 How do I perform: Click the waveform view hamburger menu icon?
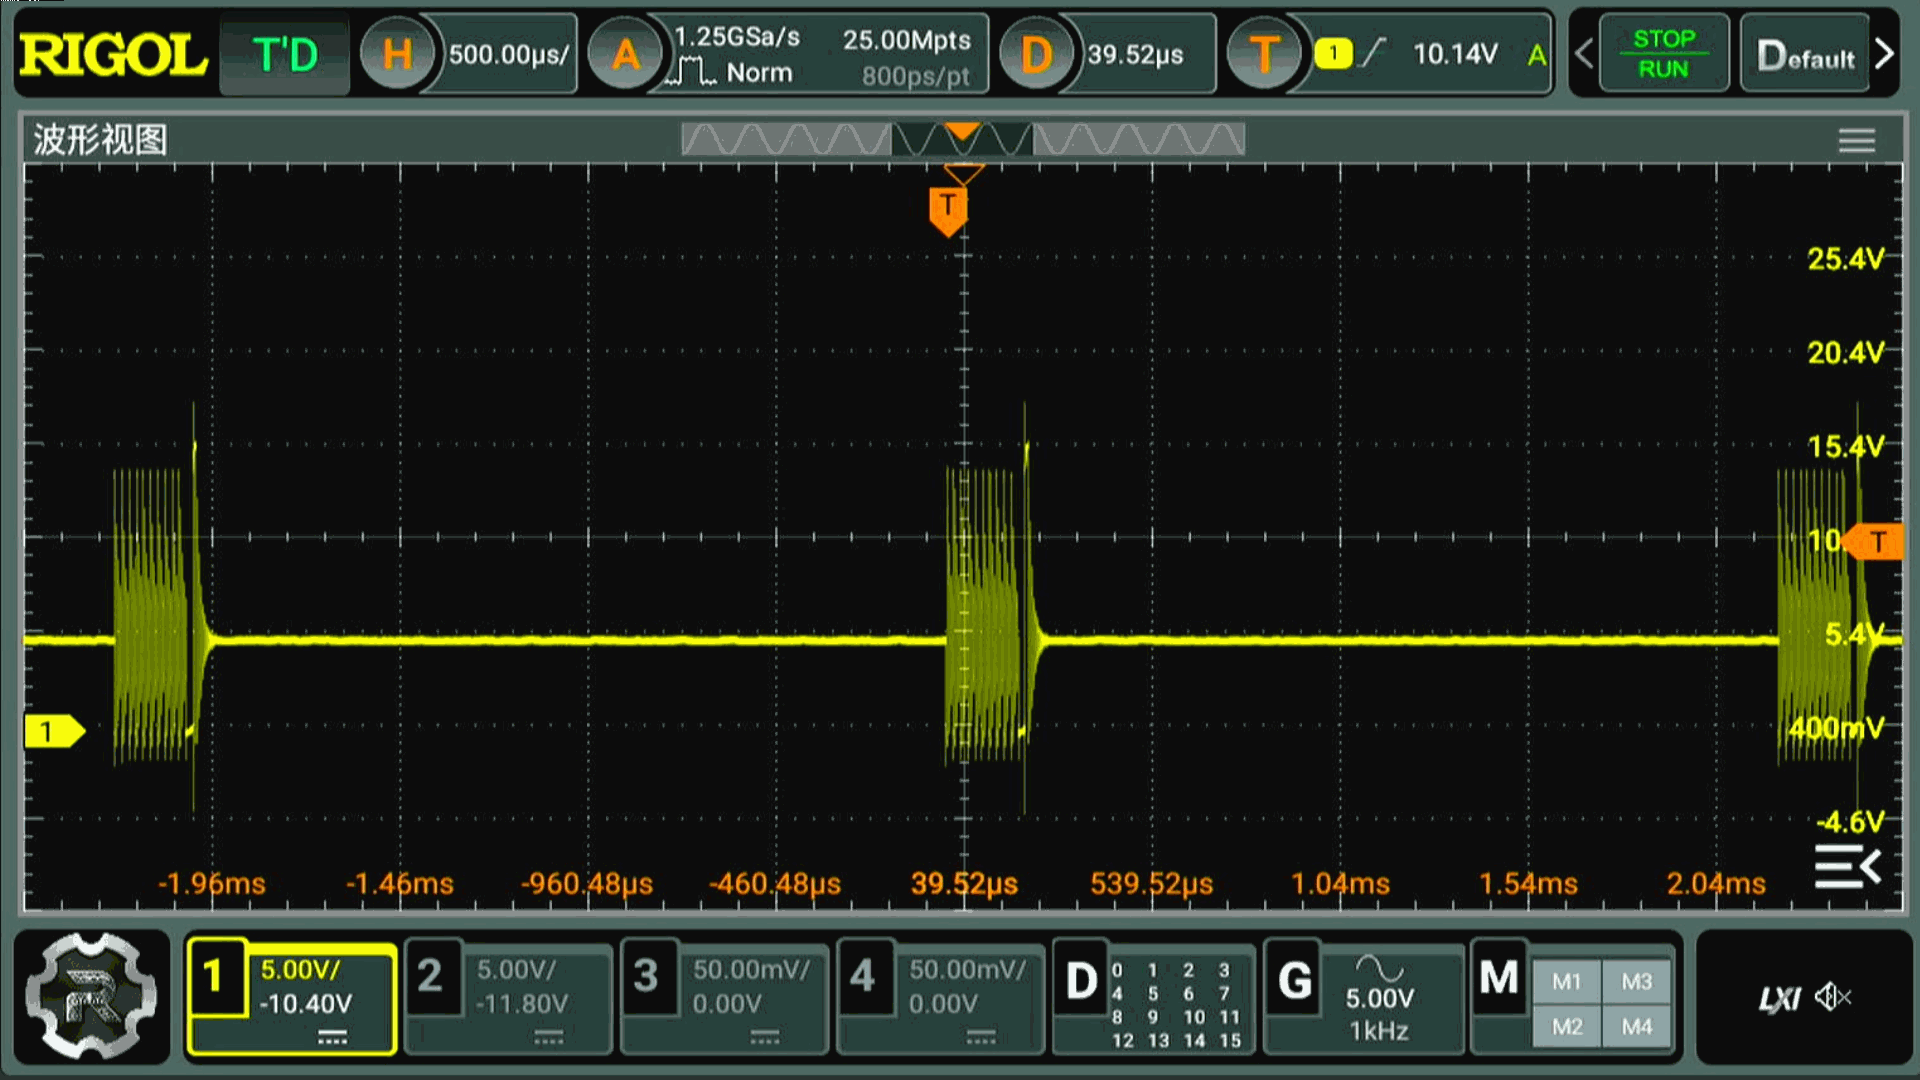click(1856, 140)
